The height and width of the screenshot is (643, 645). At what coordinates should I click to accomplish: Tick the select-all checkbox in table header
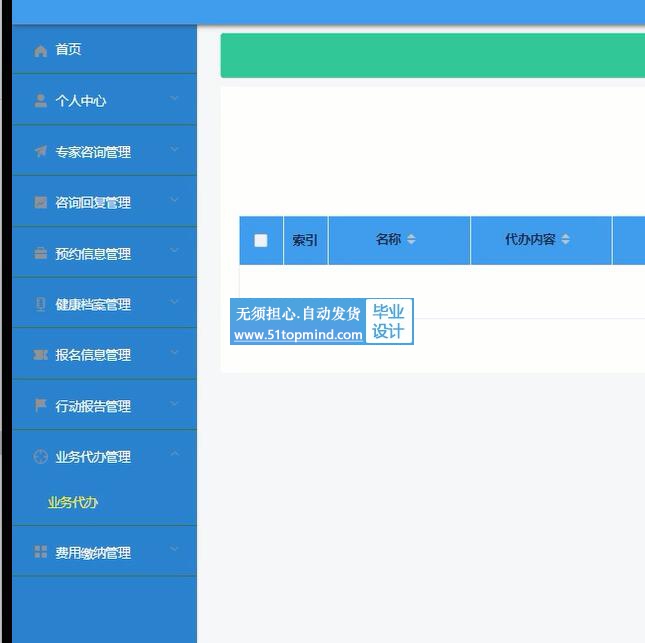click(x=261, y=240)
